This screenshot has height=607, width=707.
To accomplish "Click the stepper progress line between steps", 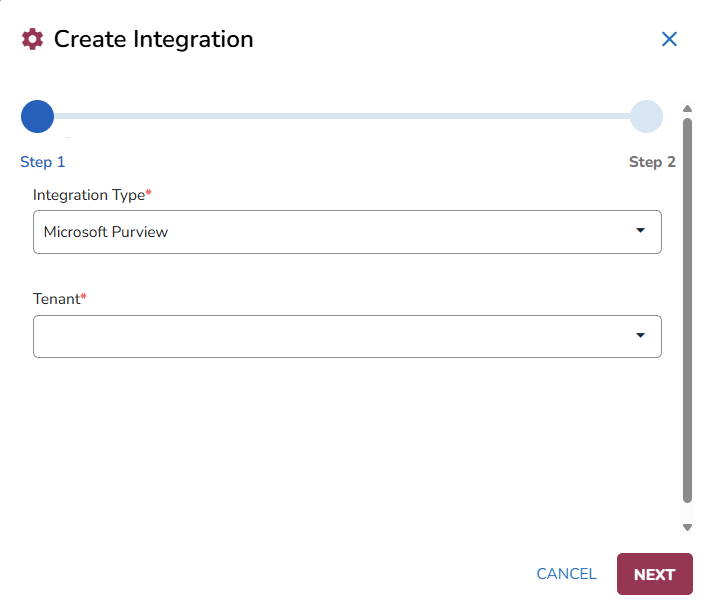I will pyautogui.click(x=342, y=117).
